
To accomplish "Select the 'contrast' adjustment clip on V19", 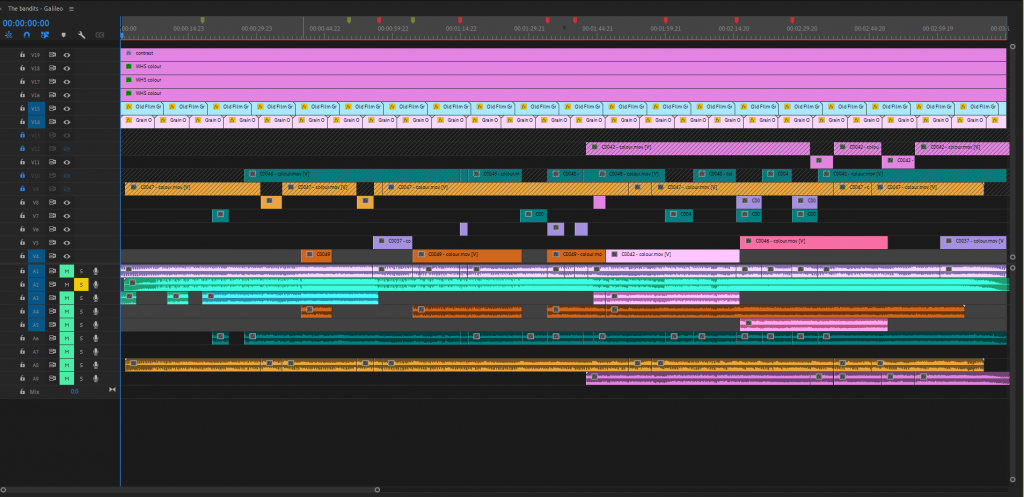I will coord(500,54).
